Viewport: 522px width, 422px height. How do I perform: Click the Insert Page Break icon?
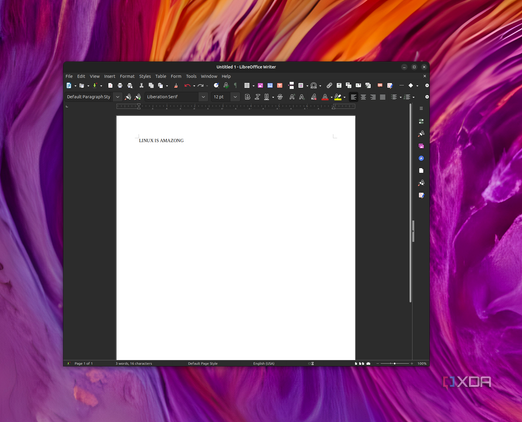point(291,86)
